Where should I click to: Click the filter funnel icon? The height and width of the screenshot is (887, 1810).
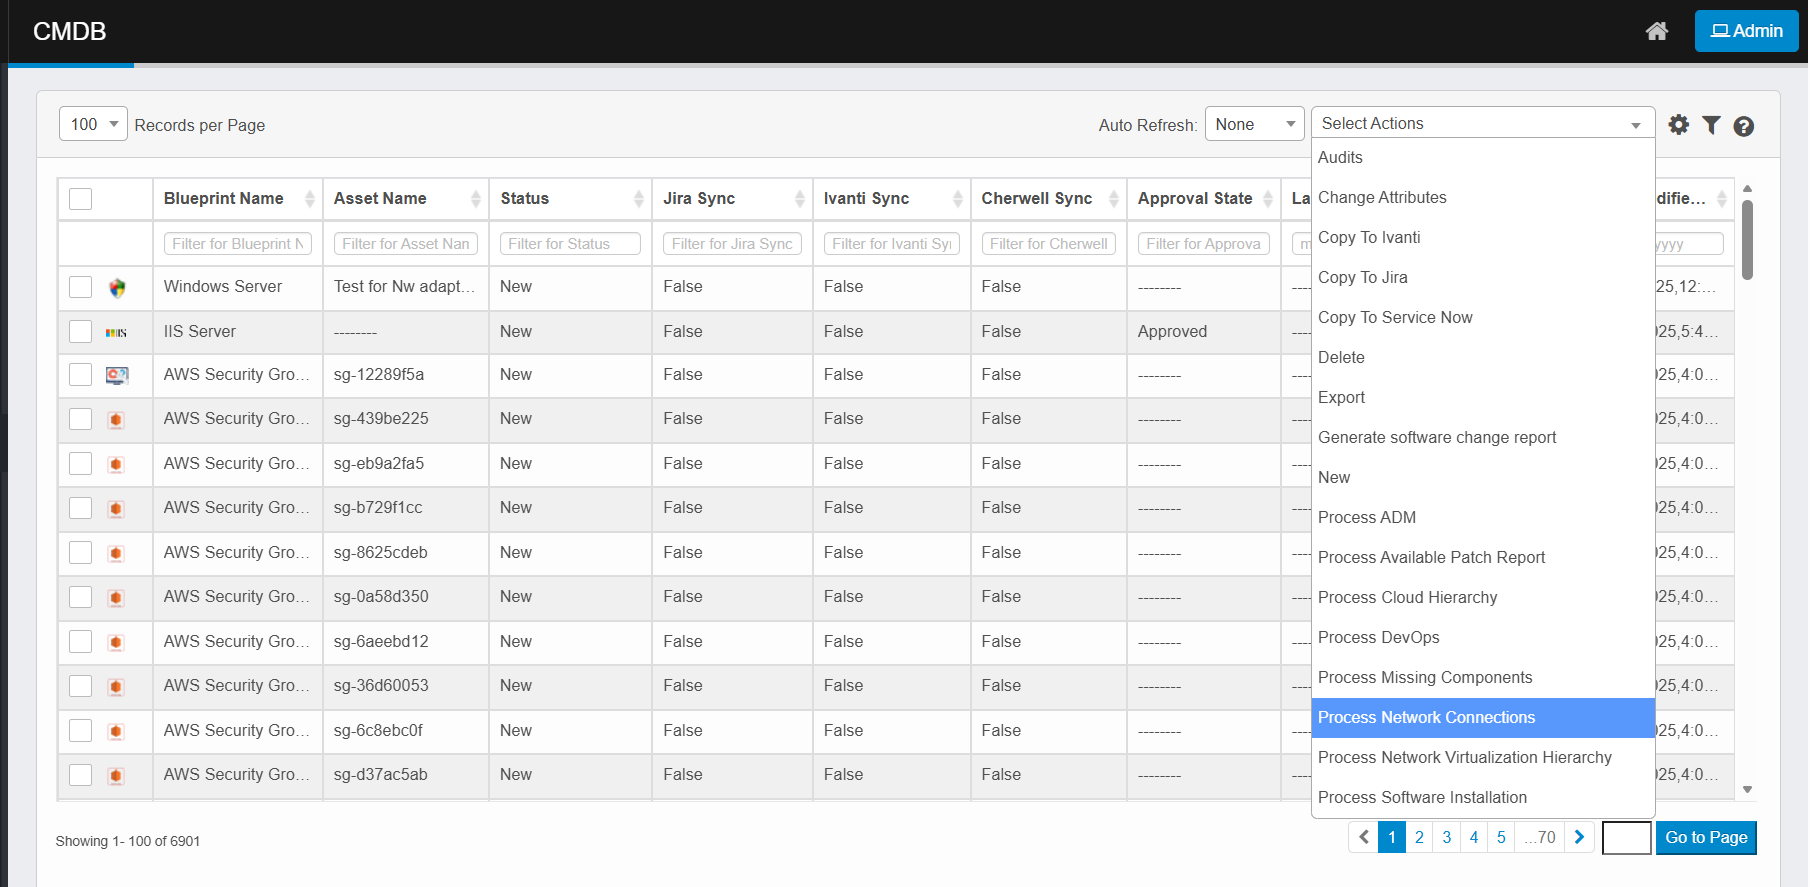1711,125
